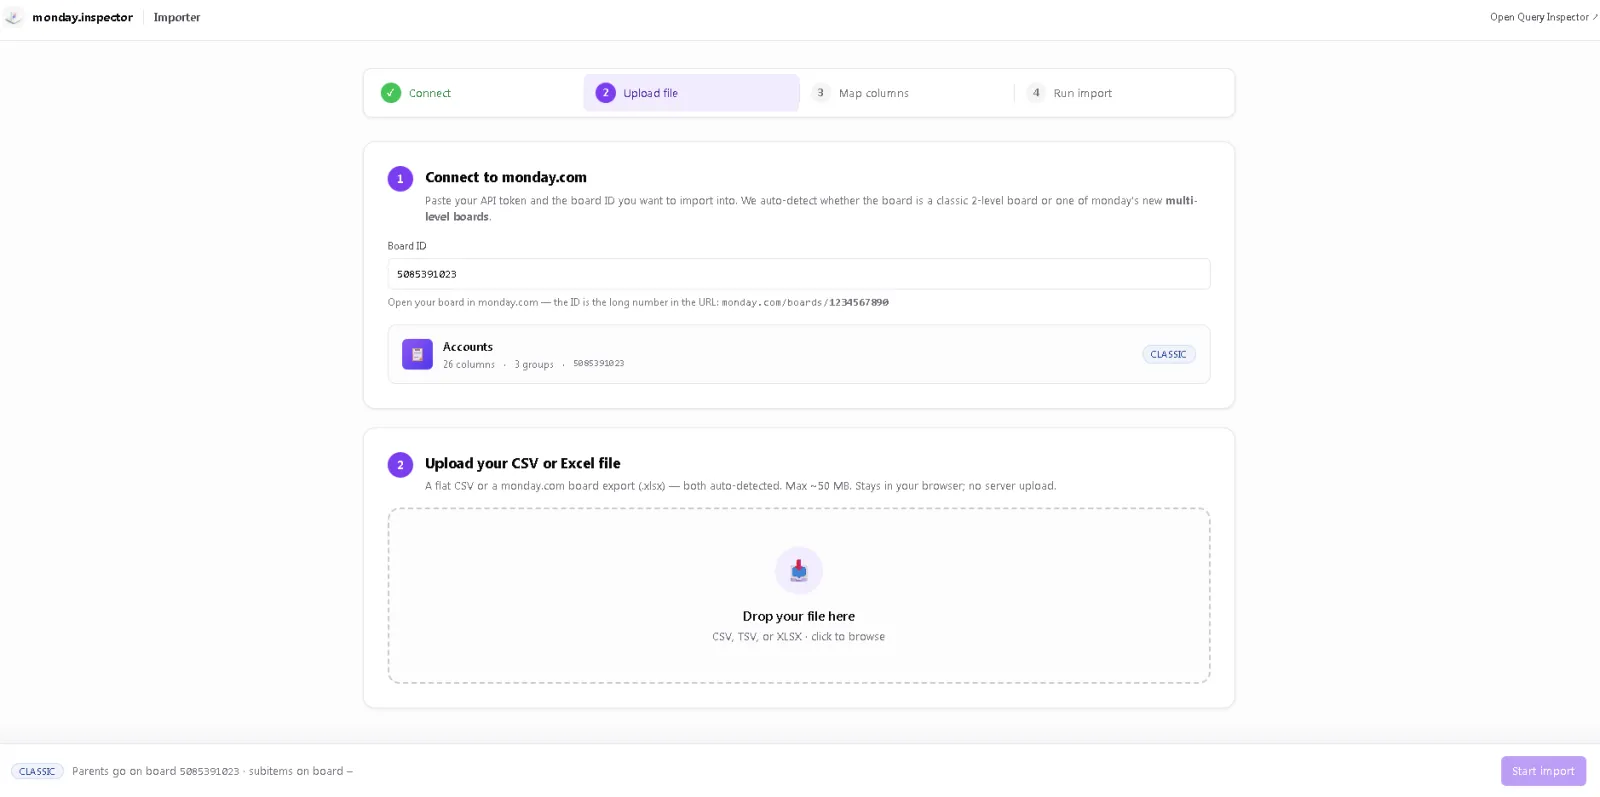Screen dimensions: 1600x797
Task: Click the upload file icon in dropzone
Action: tap(799, 571)
